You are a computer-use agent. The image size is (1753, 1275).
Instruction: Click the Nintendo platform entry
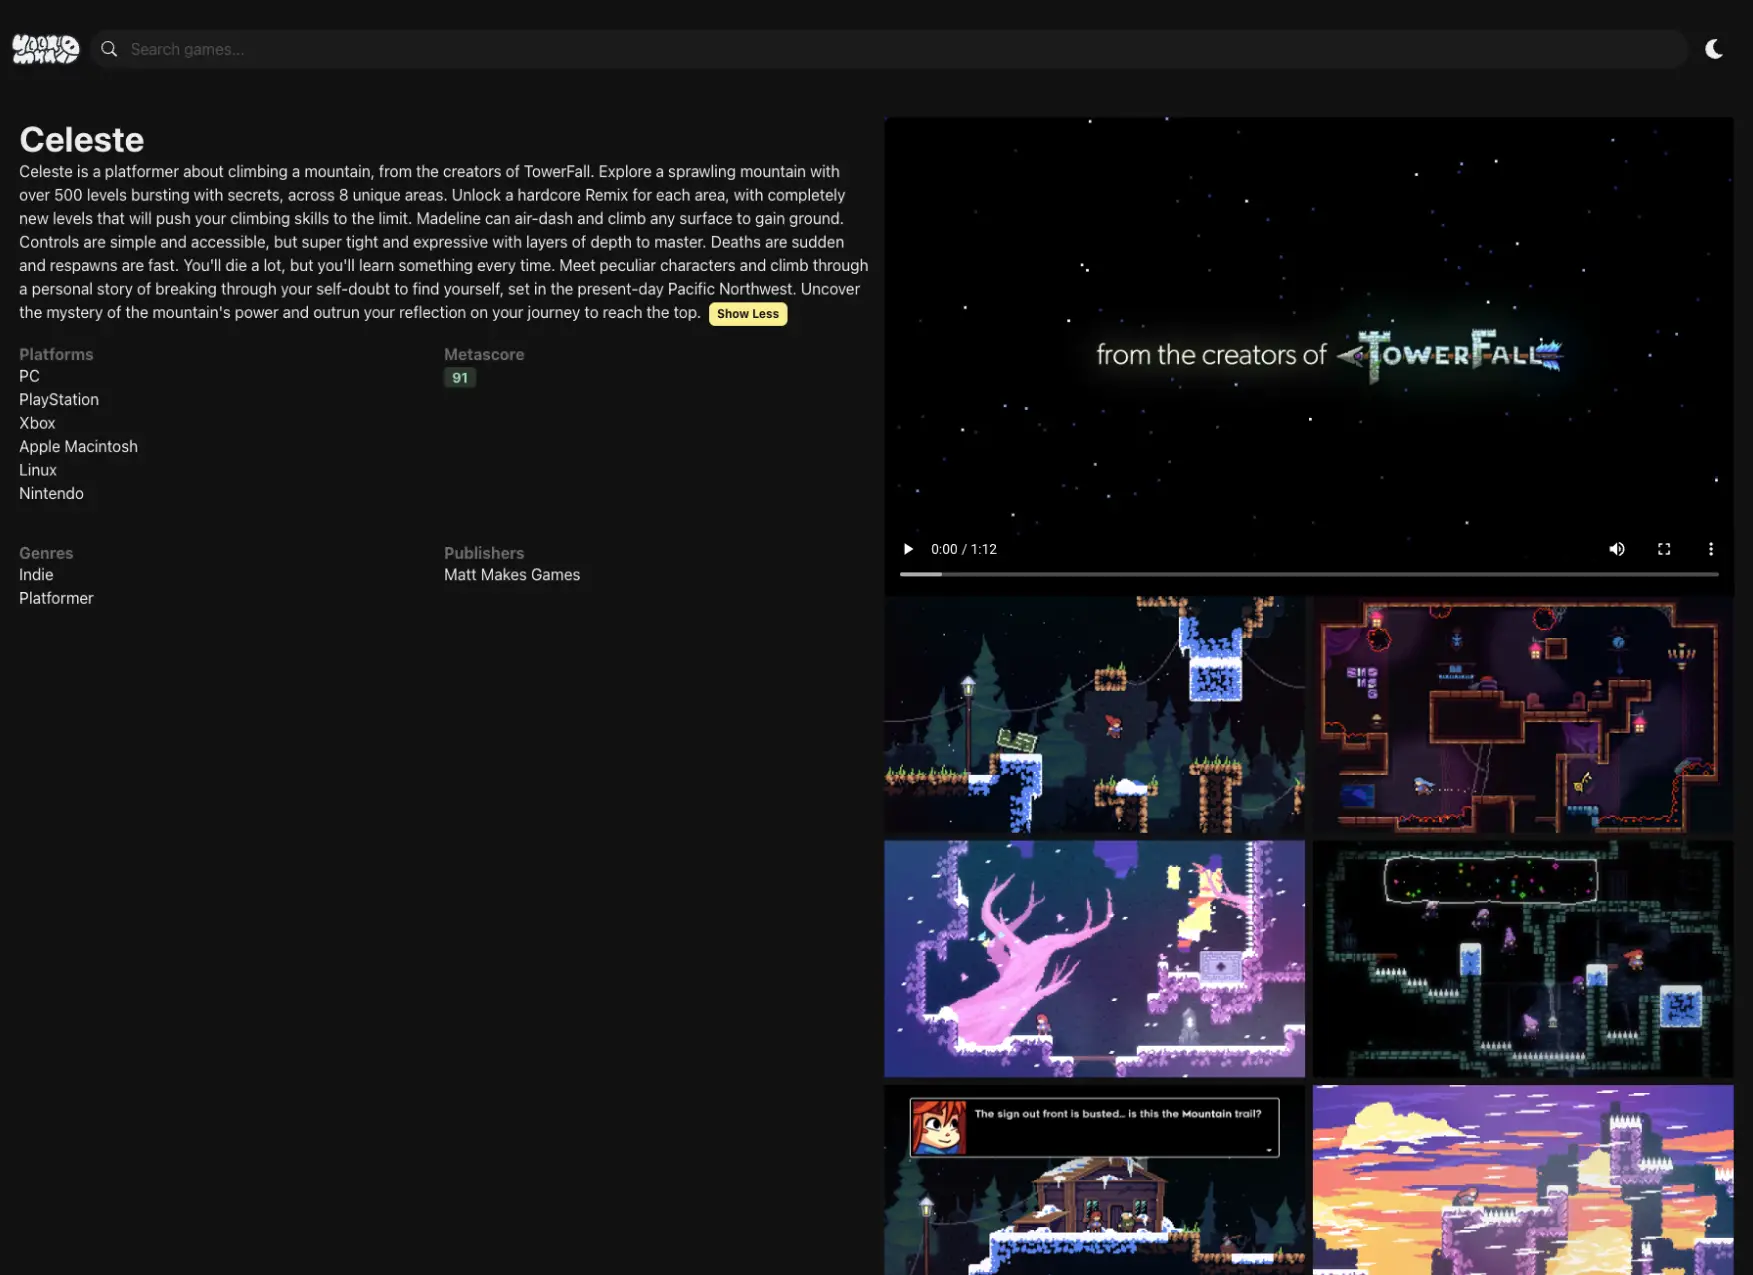(51, 493)
